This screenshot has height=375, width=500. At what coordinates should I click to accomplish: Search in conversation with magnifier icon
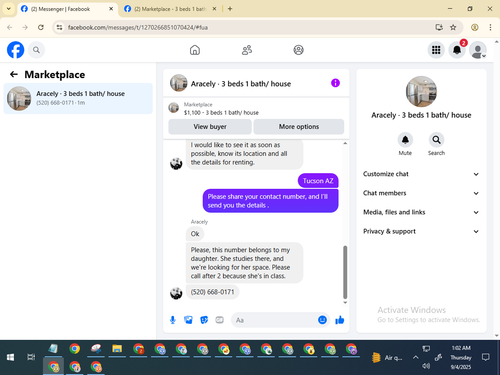[436, 140]
